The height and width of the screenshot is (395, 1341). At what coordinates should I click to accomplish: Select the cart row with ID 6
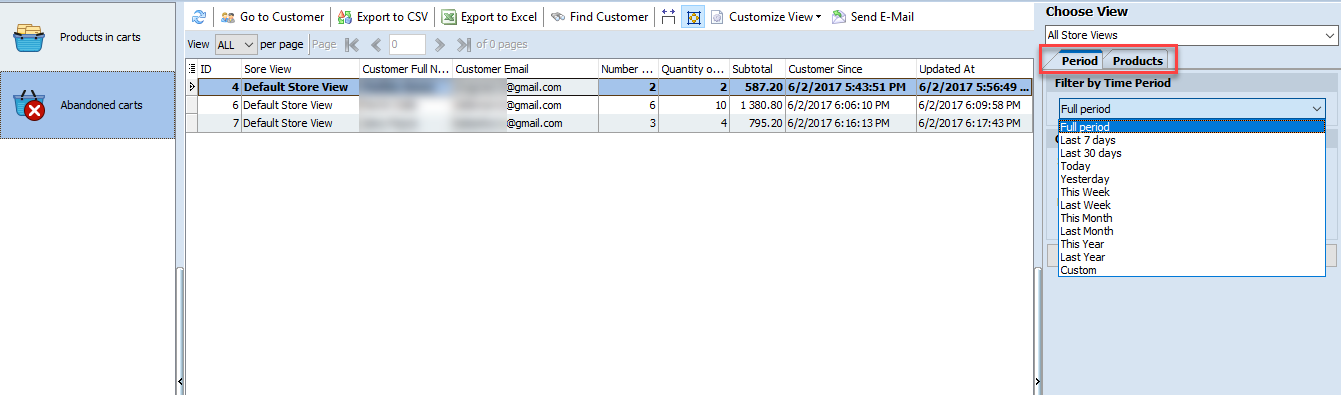[609, 105]
